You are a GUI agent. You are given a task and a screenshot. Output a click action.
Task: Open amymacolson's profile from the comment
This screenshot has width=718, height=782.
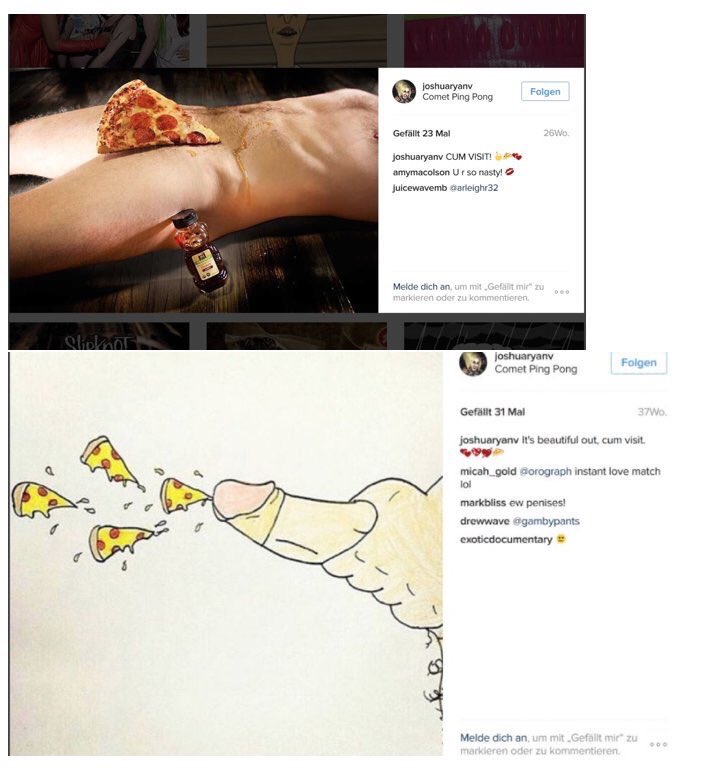[x=421, y=172]
